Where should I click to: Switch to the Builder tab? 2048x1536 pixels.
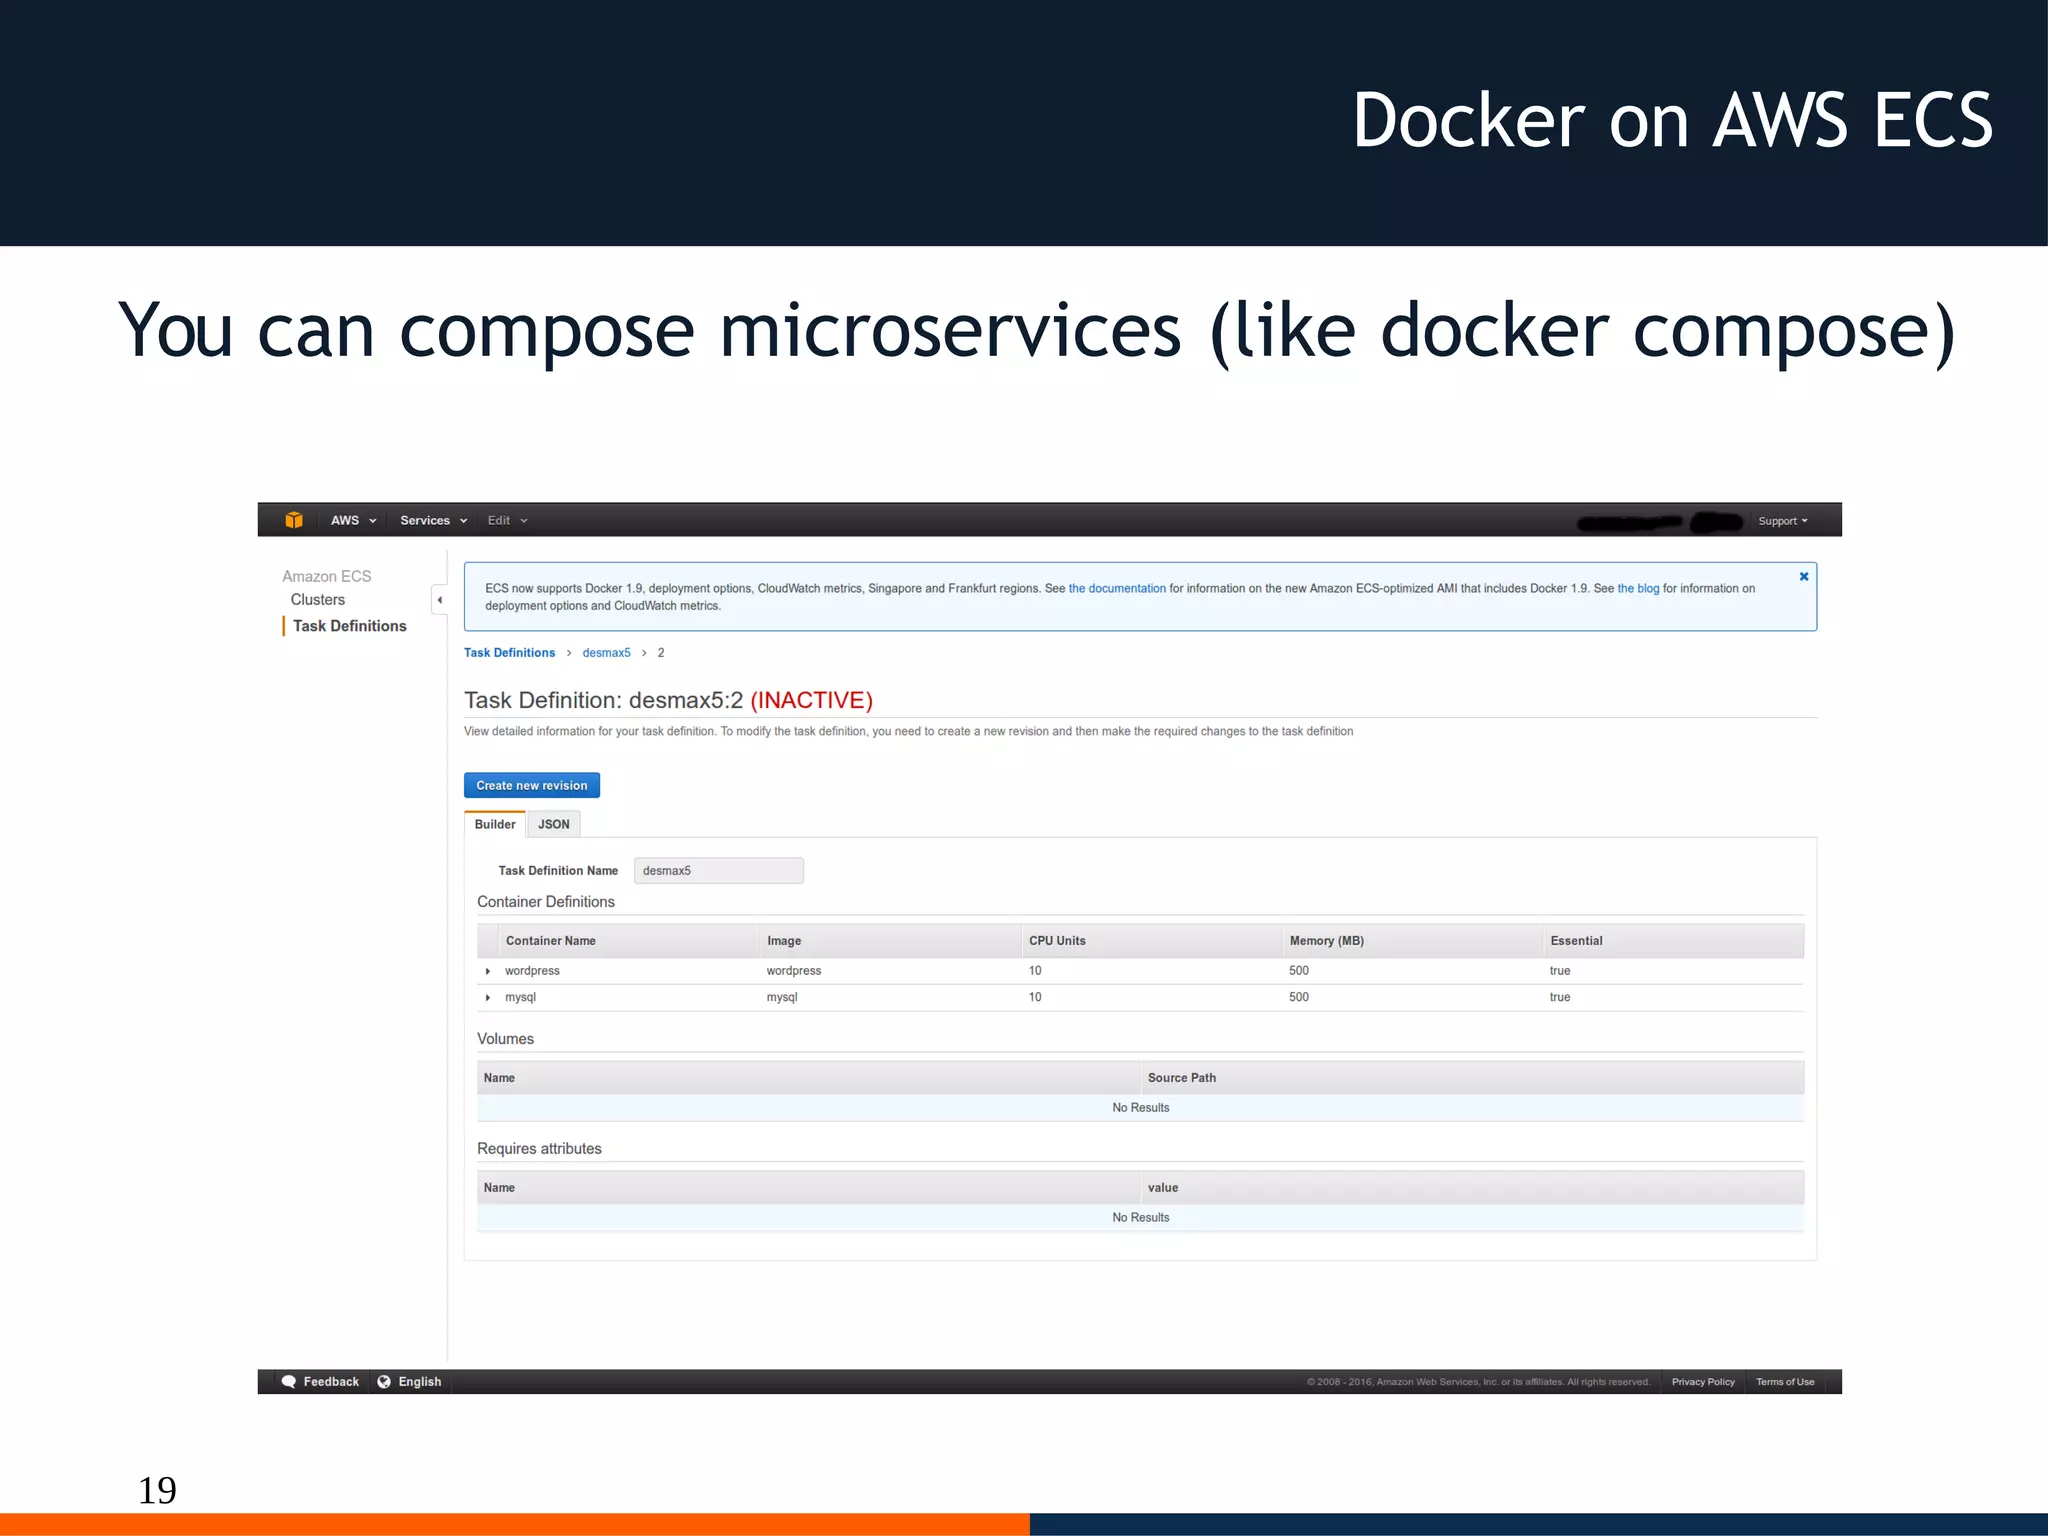point(495,824)
